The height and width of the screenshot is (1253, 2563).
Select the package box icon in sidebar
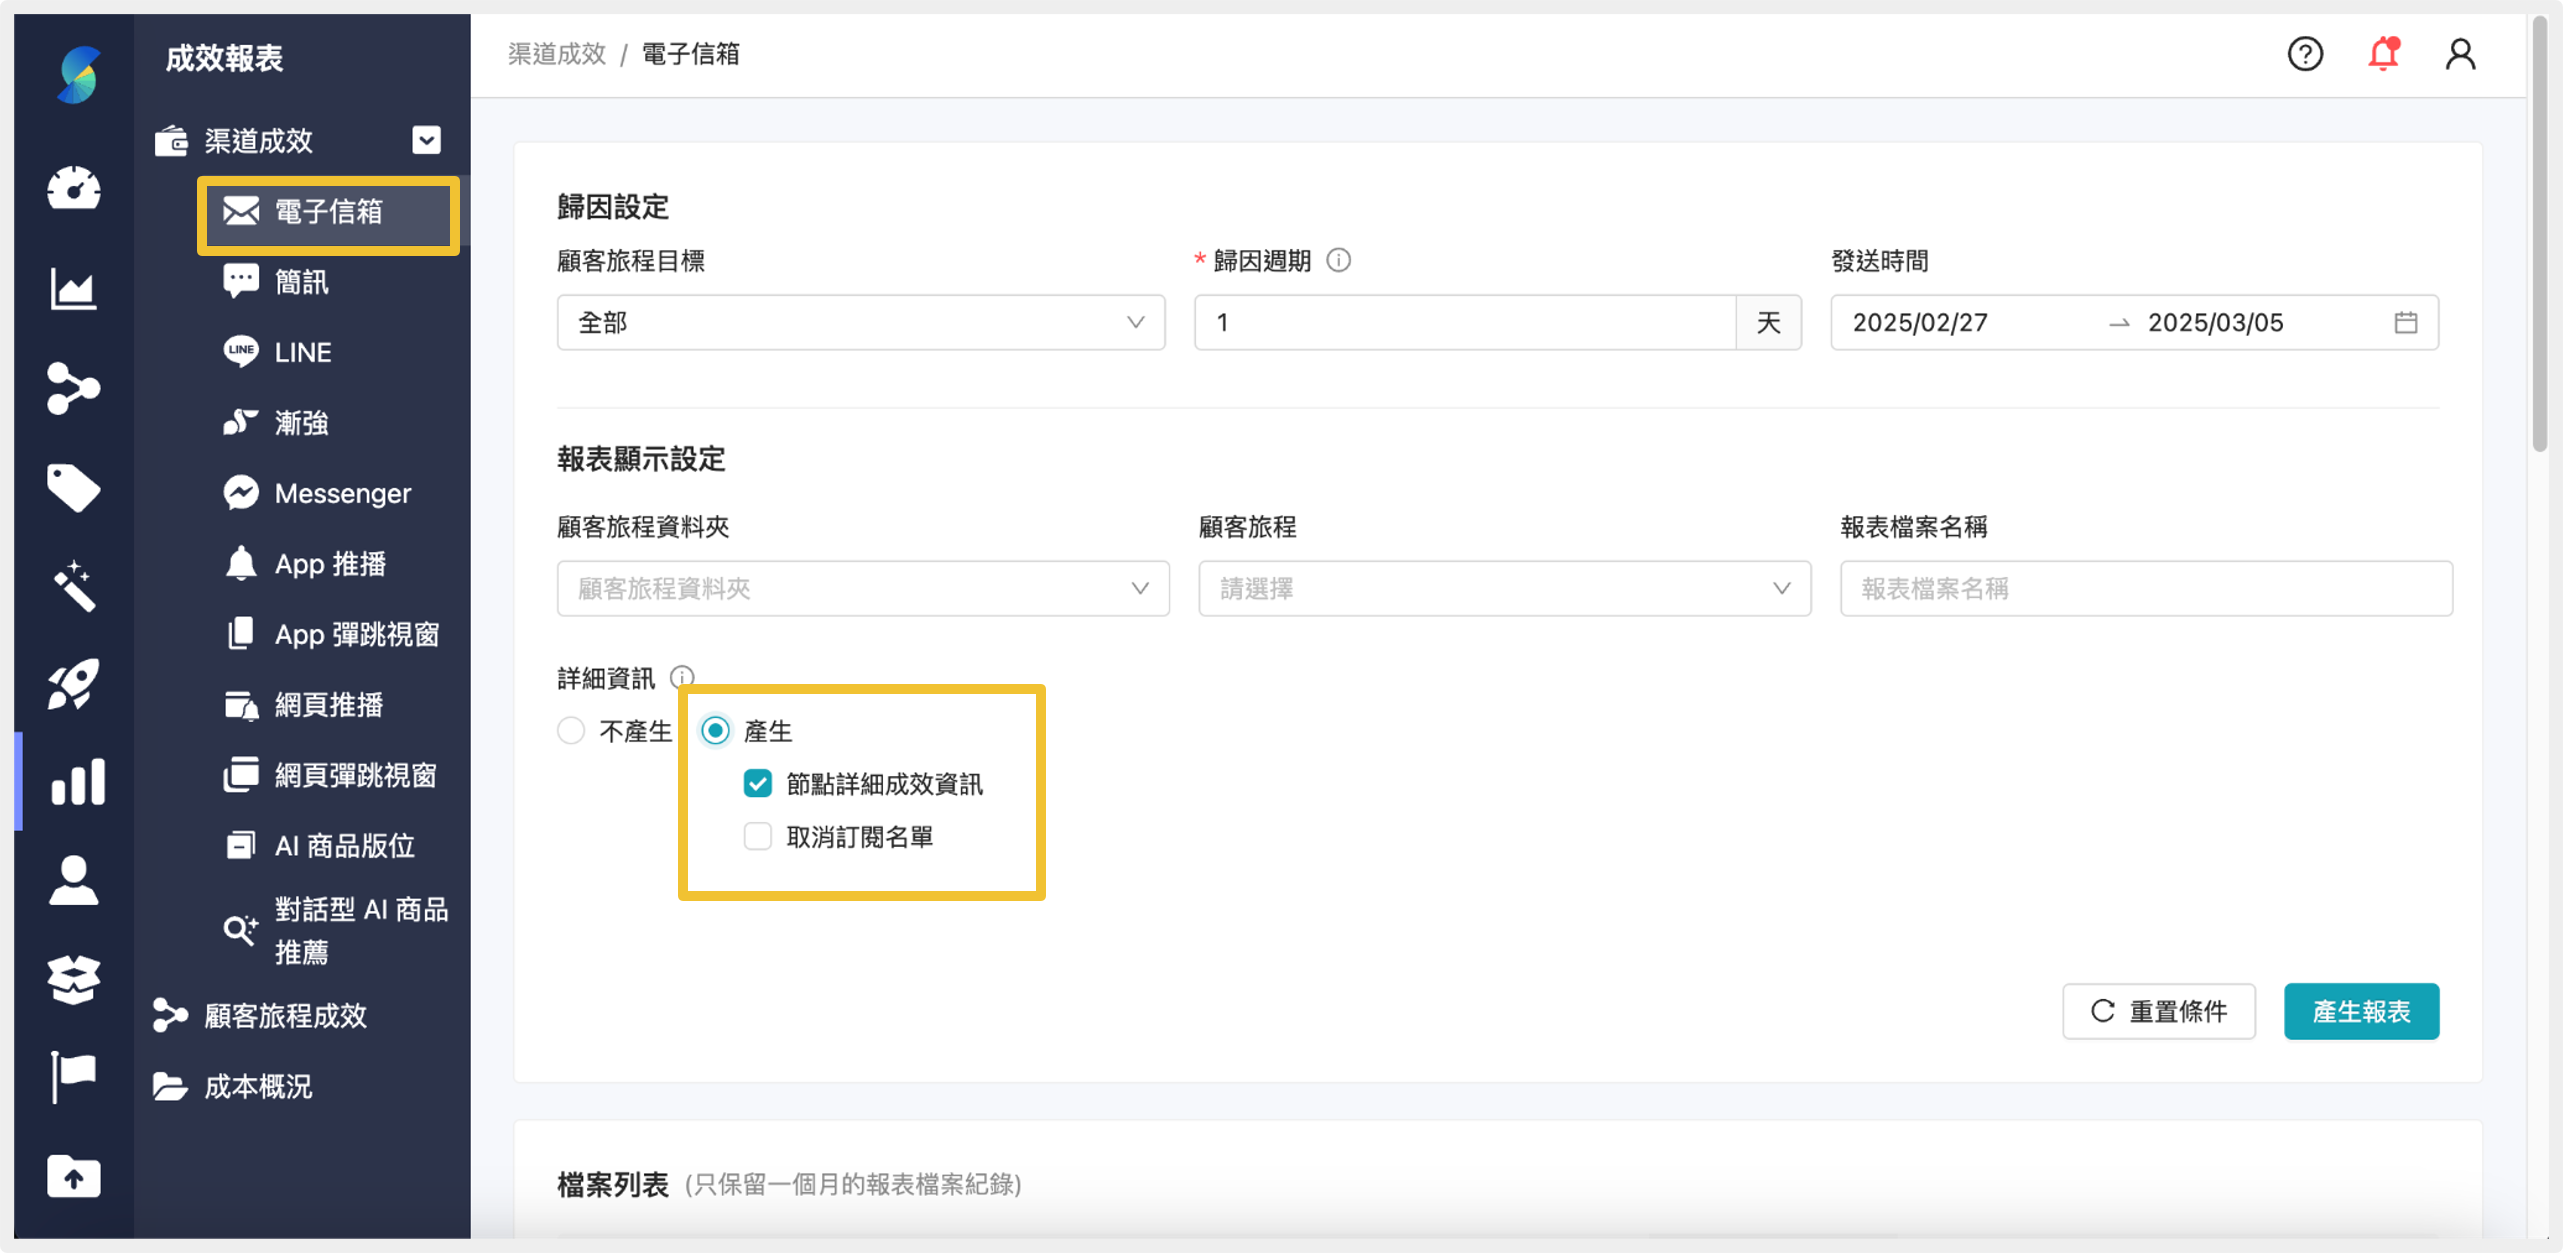click(74, 979)
